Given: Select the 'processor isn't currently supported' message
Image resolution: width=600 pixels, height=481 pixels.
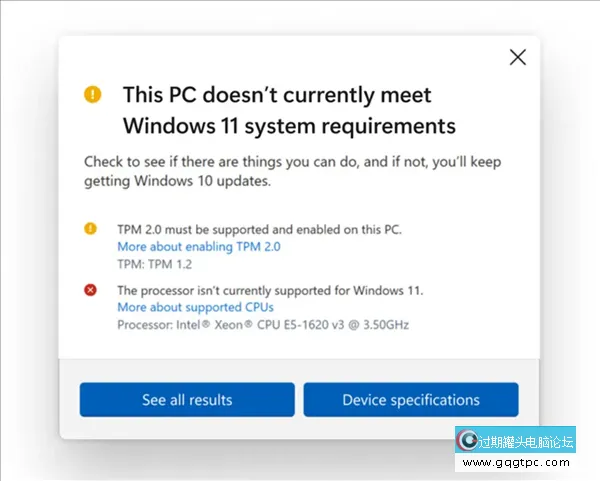Looking at the screenshot, I should pyautogui.click(x=270, y=290).
